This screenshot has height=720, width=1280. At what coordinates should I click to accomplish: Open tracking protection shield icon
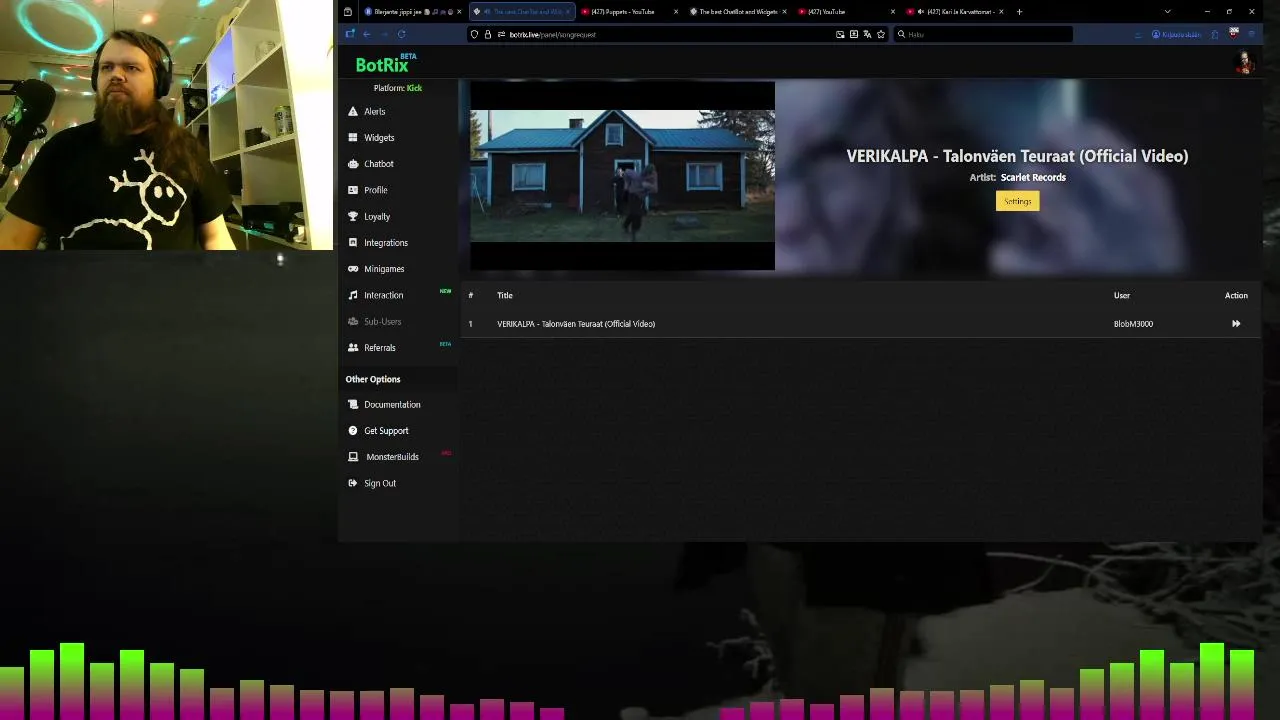point(474,34)
